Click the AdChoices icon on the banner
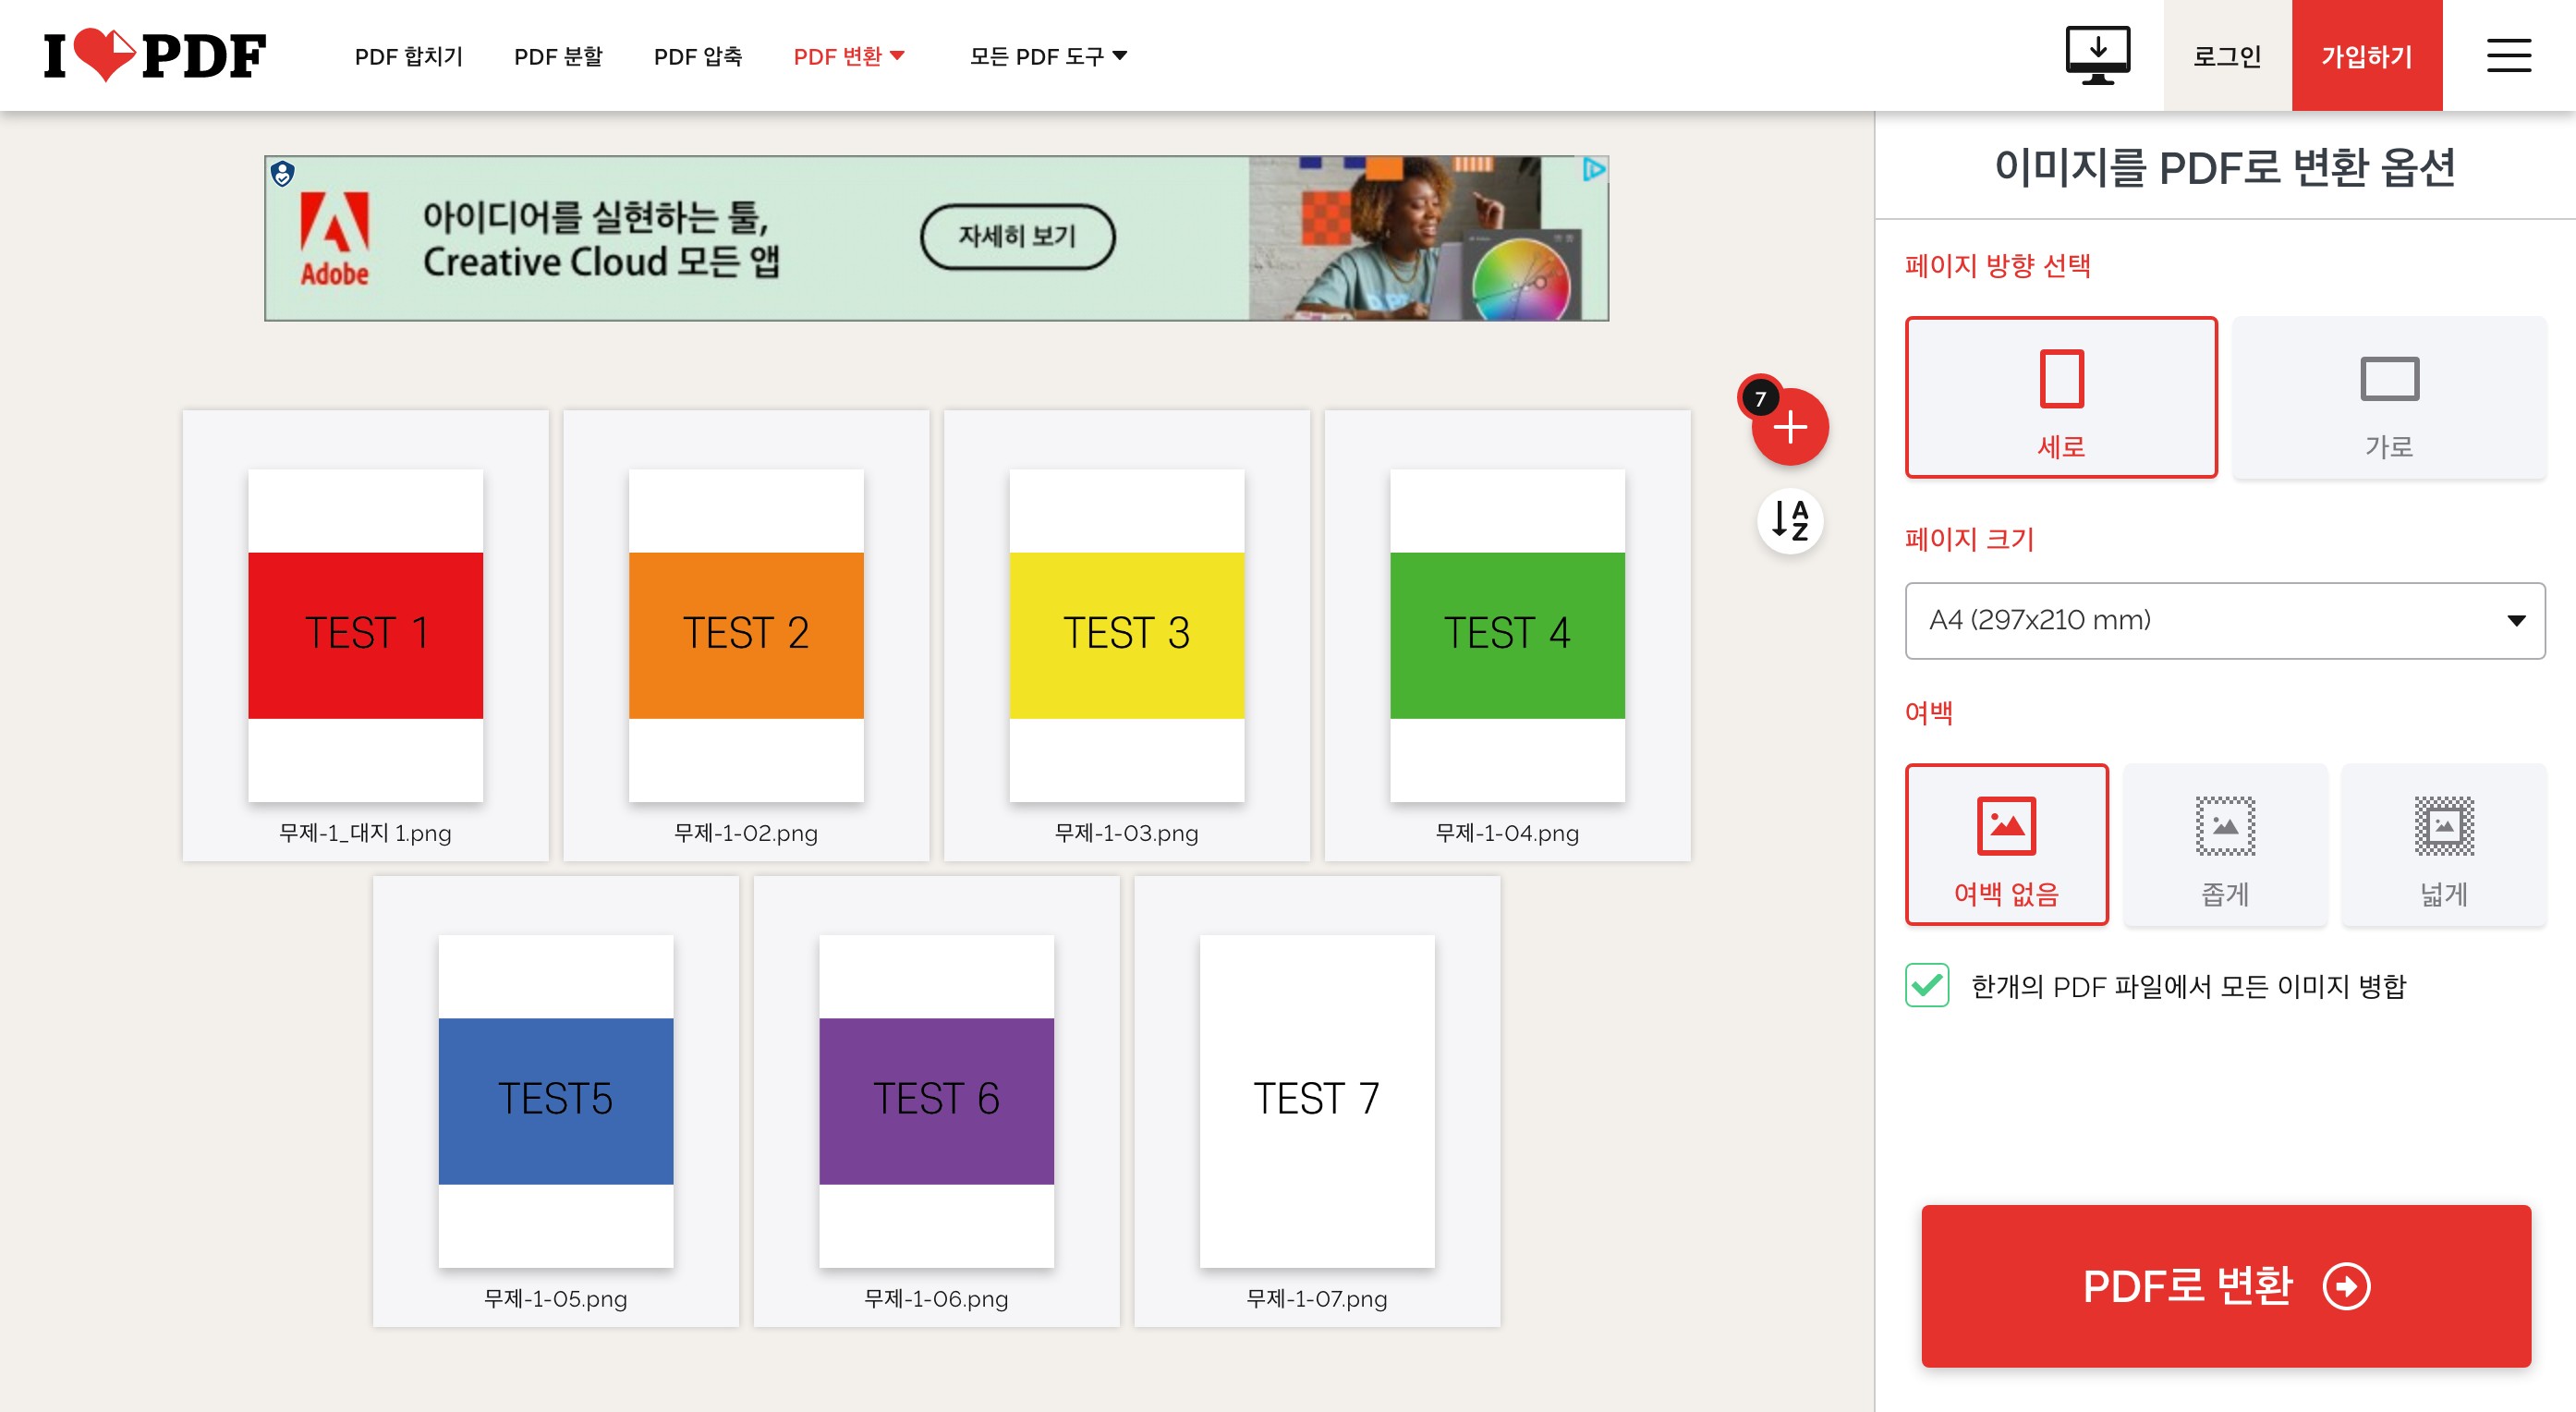 click(1592, 170)
